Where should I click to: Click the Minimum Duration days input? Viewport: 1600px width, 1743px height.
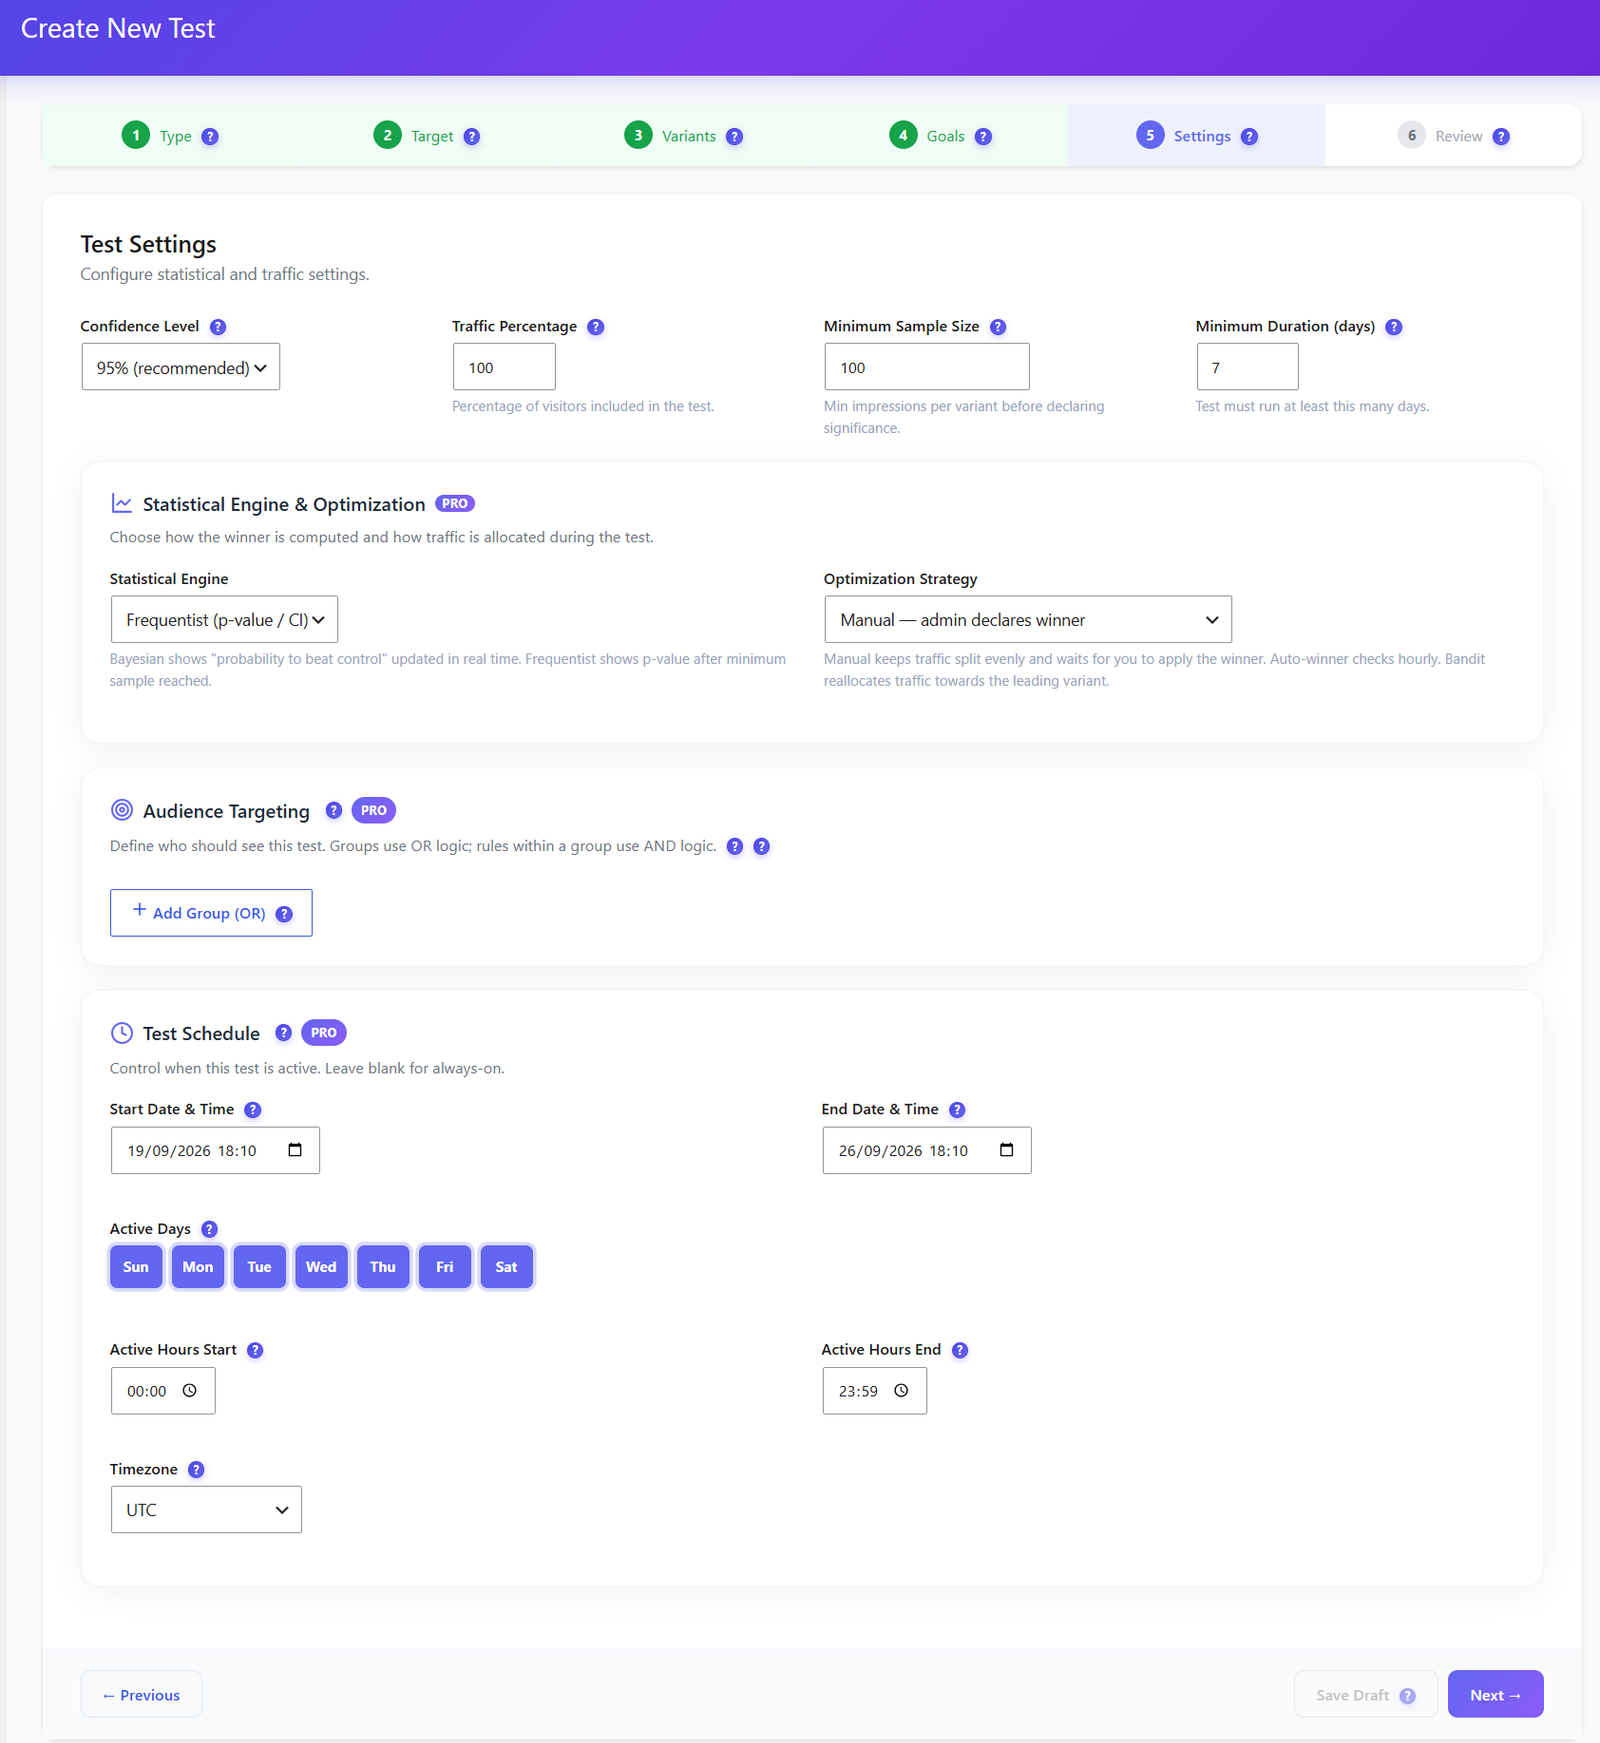click(x=1248, y=367)
